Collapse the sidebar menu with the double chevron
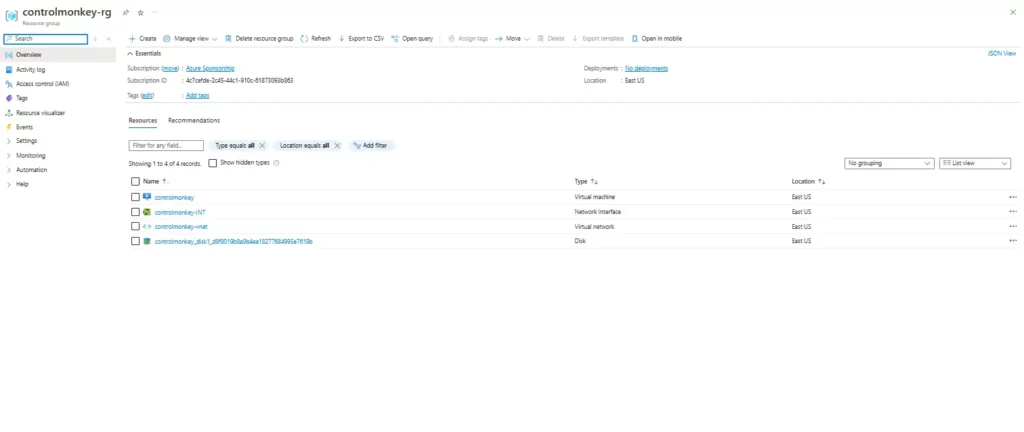This screenshot has width=1024, height=432. 108,39
